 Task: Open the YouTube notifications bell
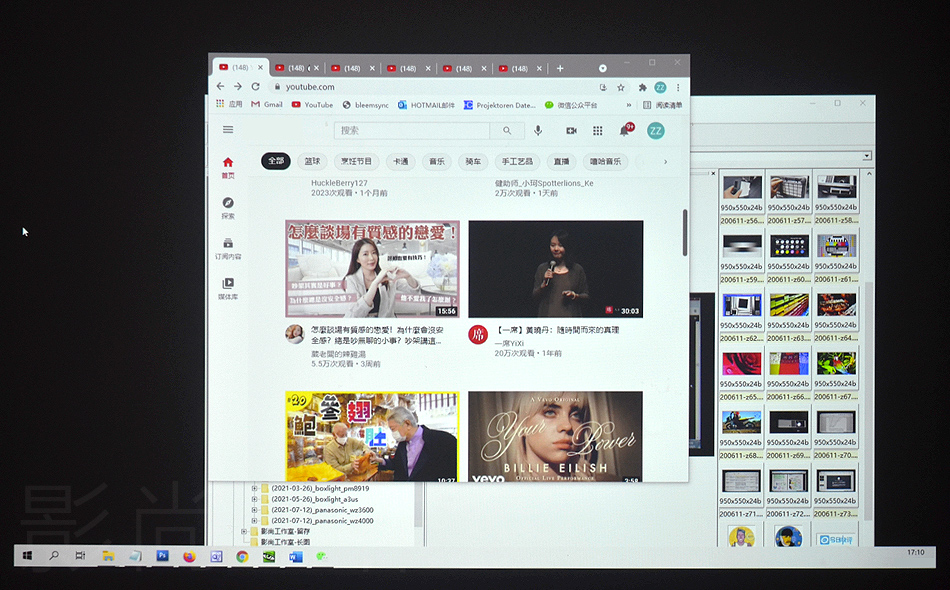pos(624,131)
